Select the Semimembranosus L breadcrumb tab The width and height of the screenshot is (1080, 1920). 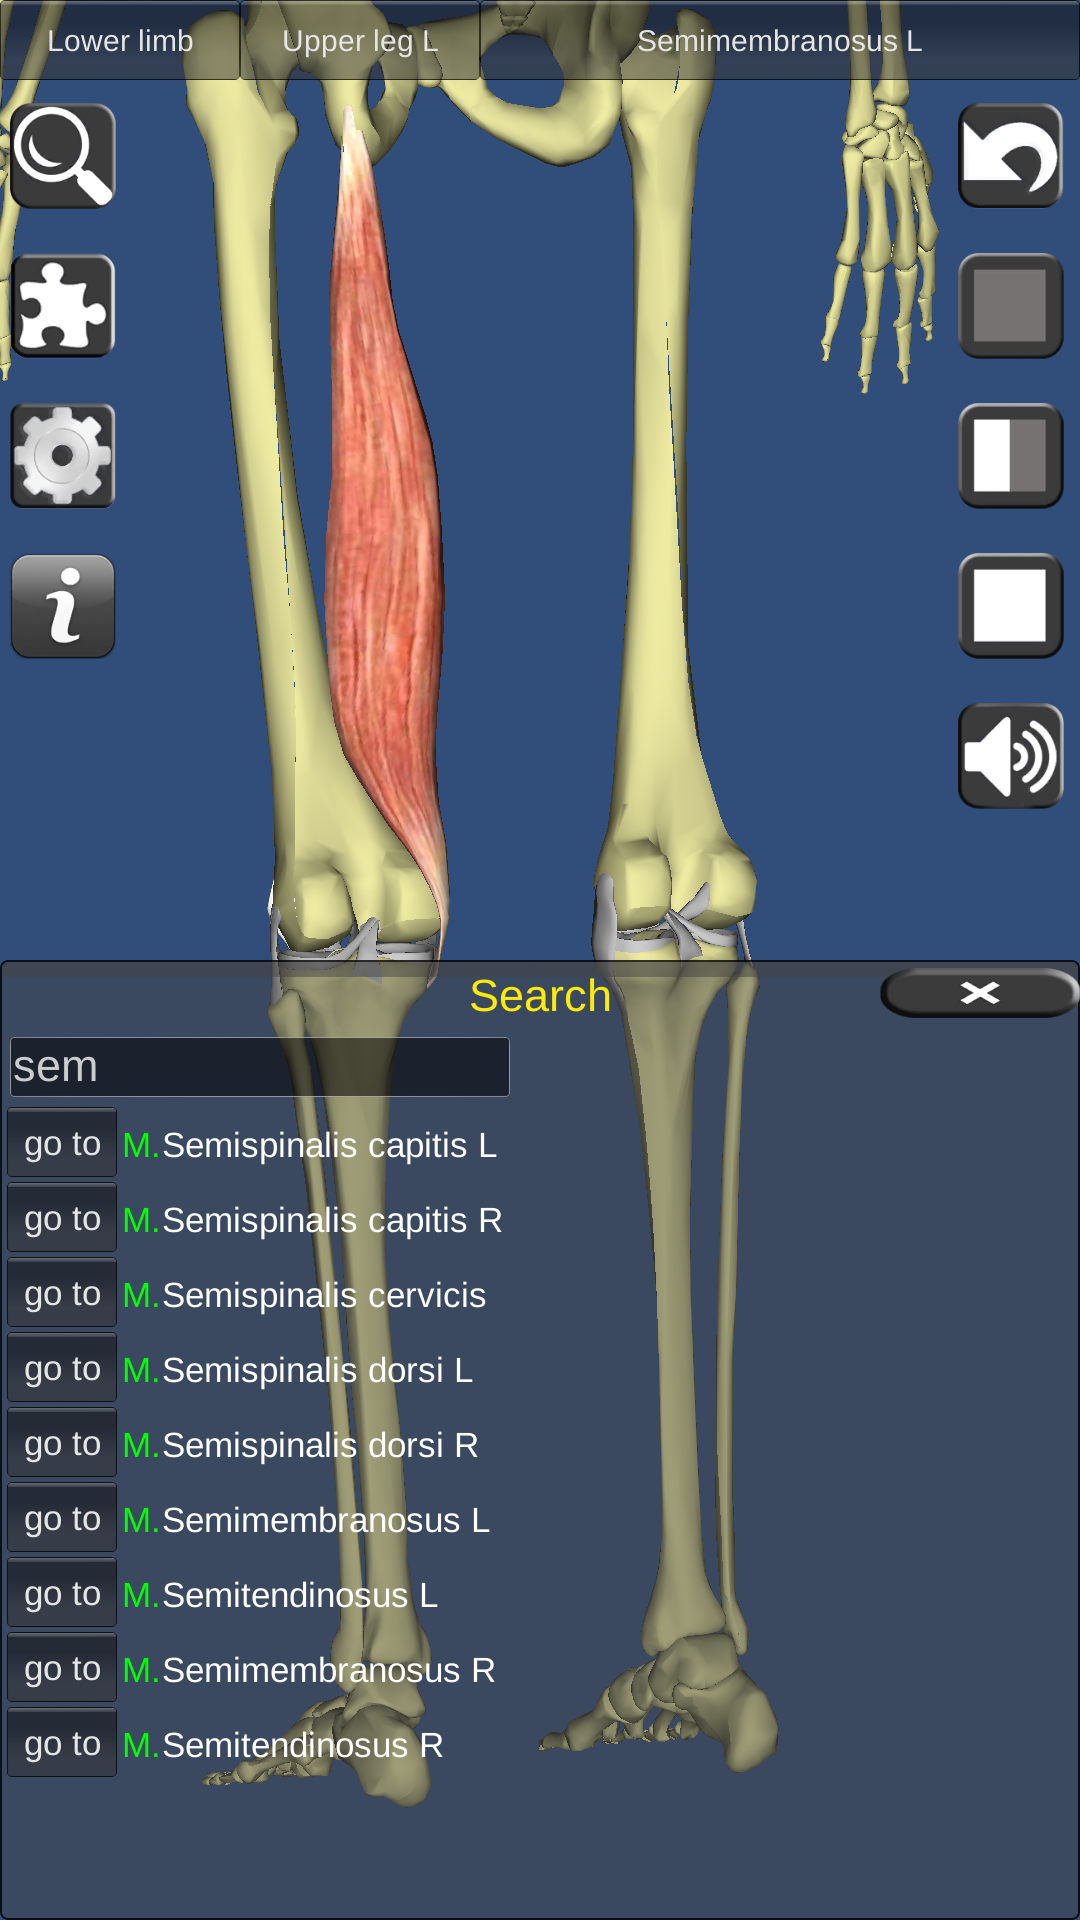pyautogui.click(x=780, y=40)
